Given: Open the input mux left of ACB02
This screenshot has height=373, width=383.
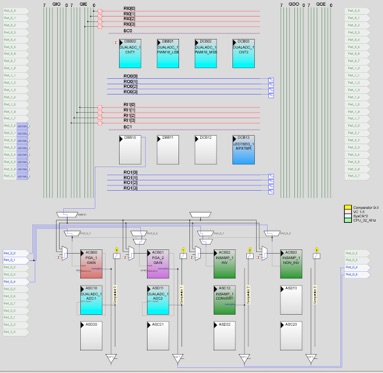Looking at the screenshot, I should click(198, 254).
